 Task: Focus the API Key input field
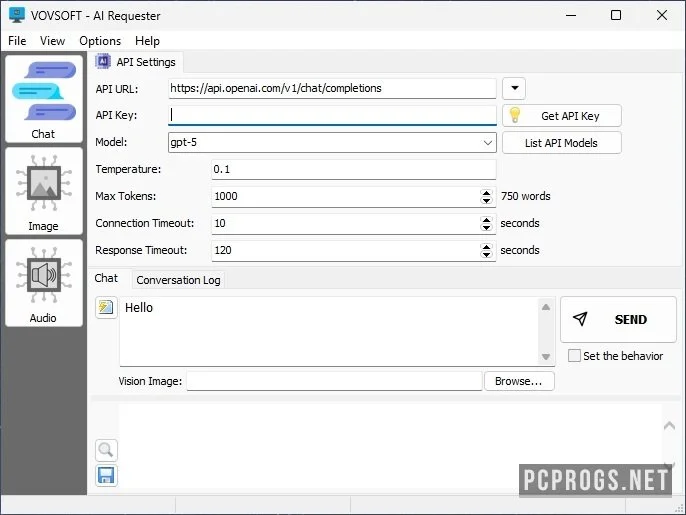332,115
